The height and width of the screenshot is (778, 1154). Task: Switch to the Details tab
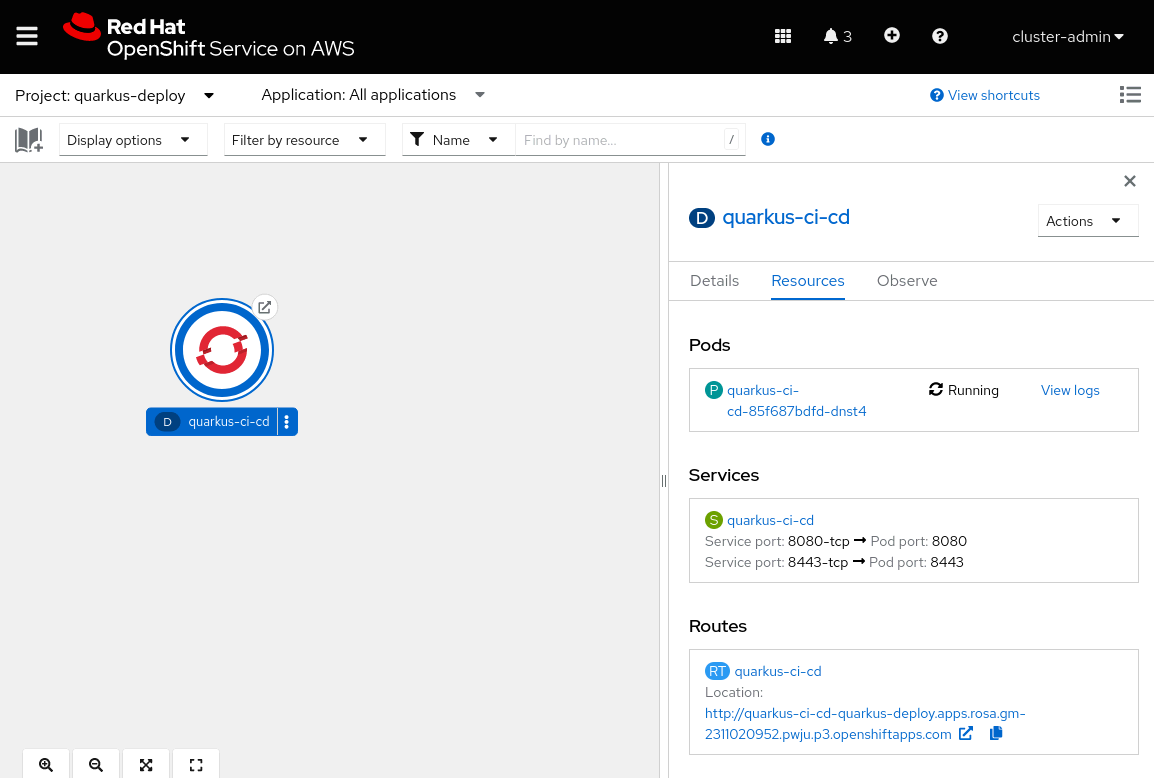click(714, 281)
